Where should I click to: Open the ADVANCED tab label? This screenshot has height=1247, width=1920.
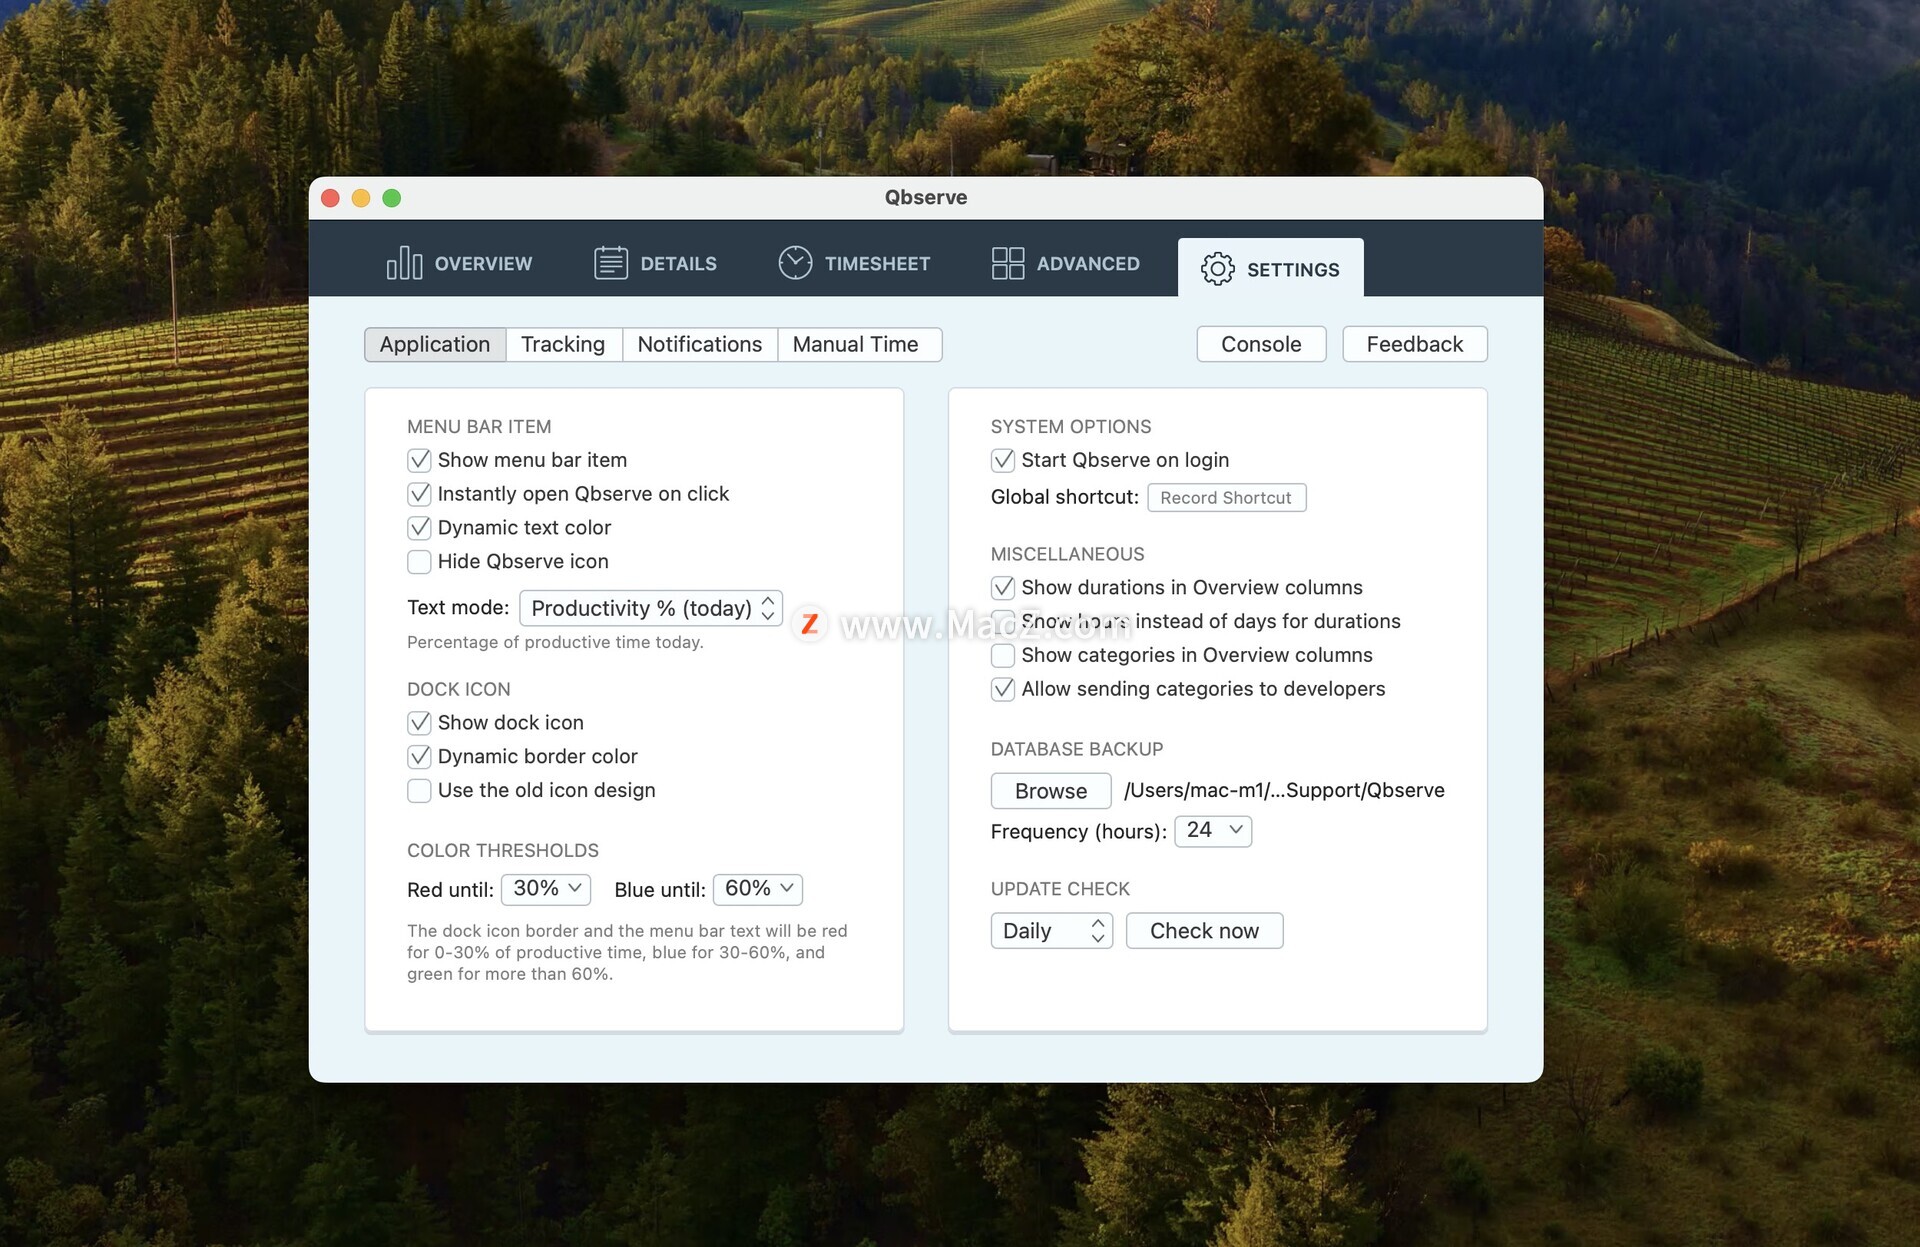[1088, 264]
